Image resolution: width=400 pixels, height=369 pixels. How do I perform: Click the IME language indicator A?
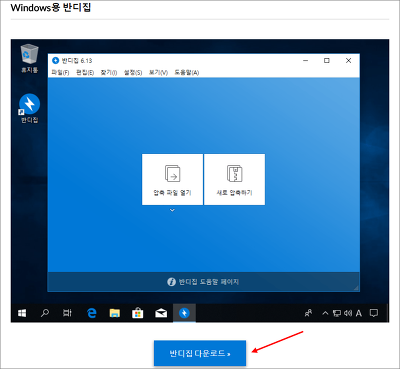(359, 313)
